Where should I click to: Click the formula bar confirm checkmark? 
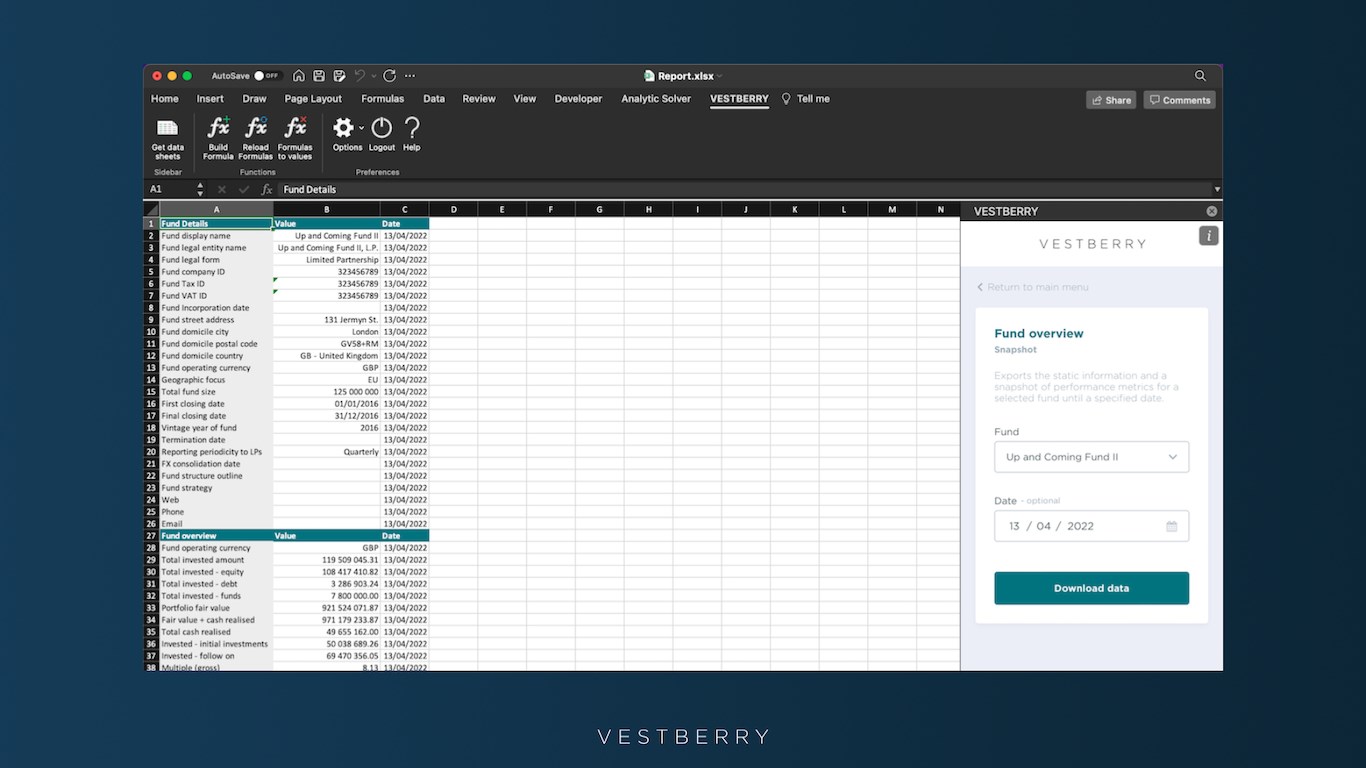[244, 189]
